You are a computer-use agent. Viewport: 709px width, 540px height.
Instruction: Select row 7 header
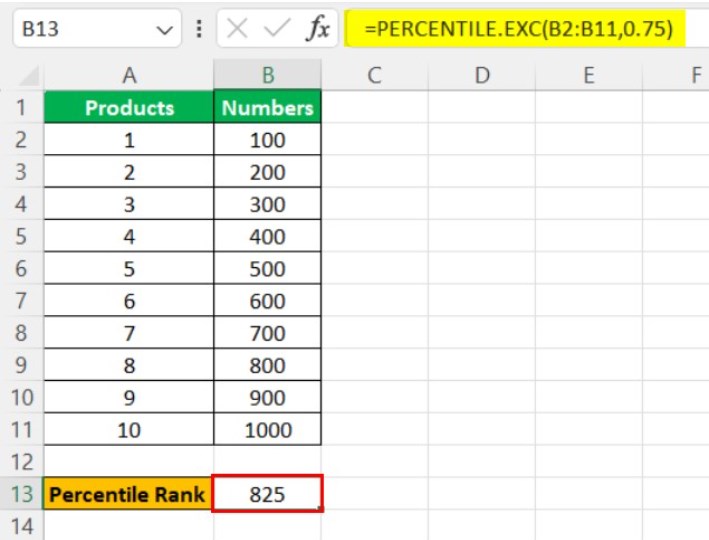[x=21, y=300]
